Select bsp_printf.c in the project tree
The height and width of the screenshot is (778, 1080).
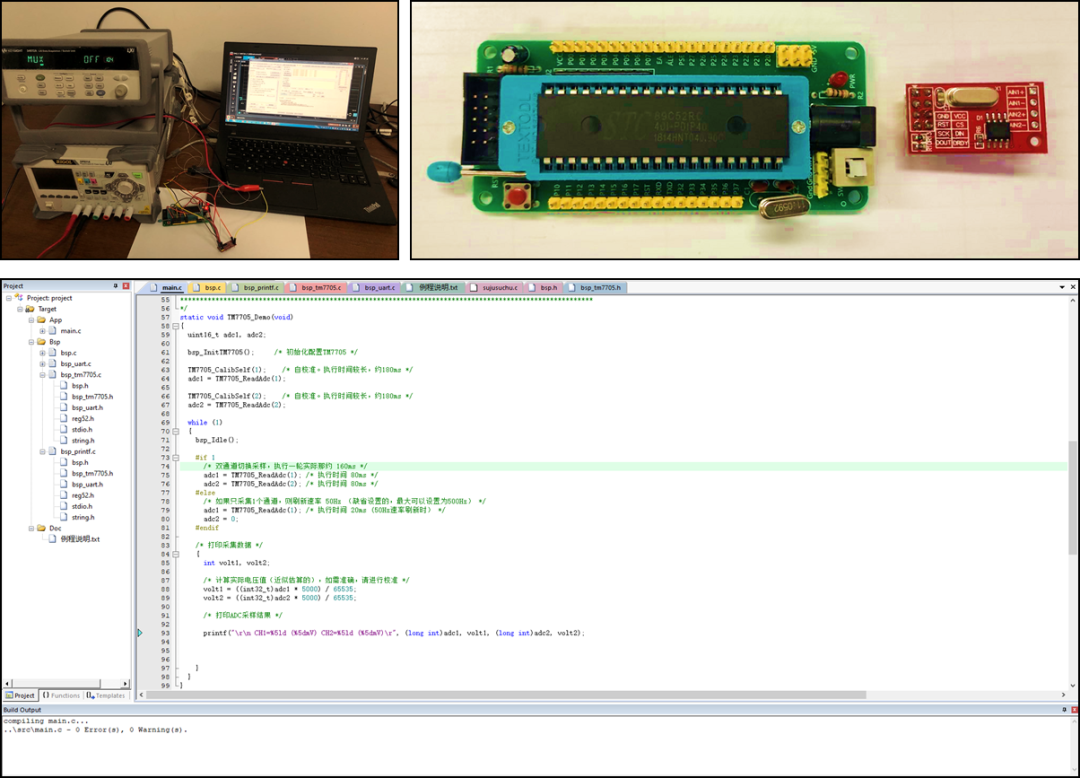click(78, 452)
